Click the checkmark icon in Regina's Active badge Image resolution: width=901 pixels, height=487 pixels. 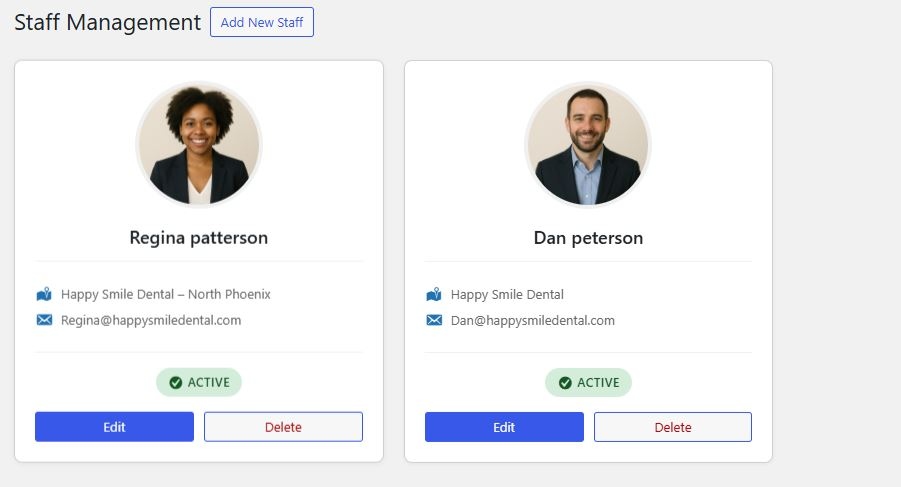[176, 383]
